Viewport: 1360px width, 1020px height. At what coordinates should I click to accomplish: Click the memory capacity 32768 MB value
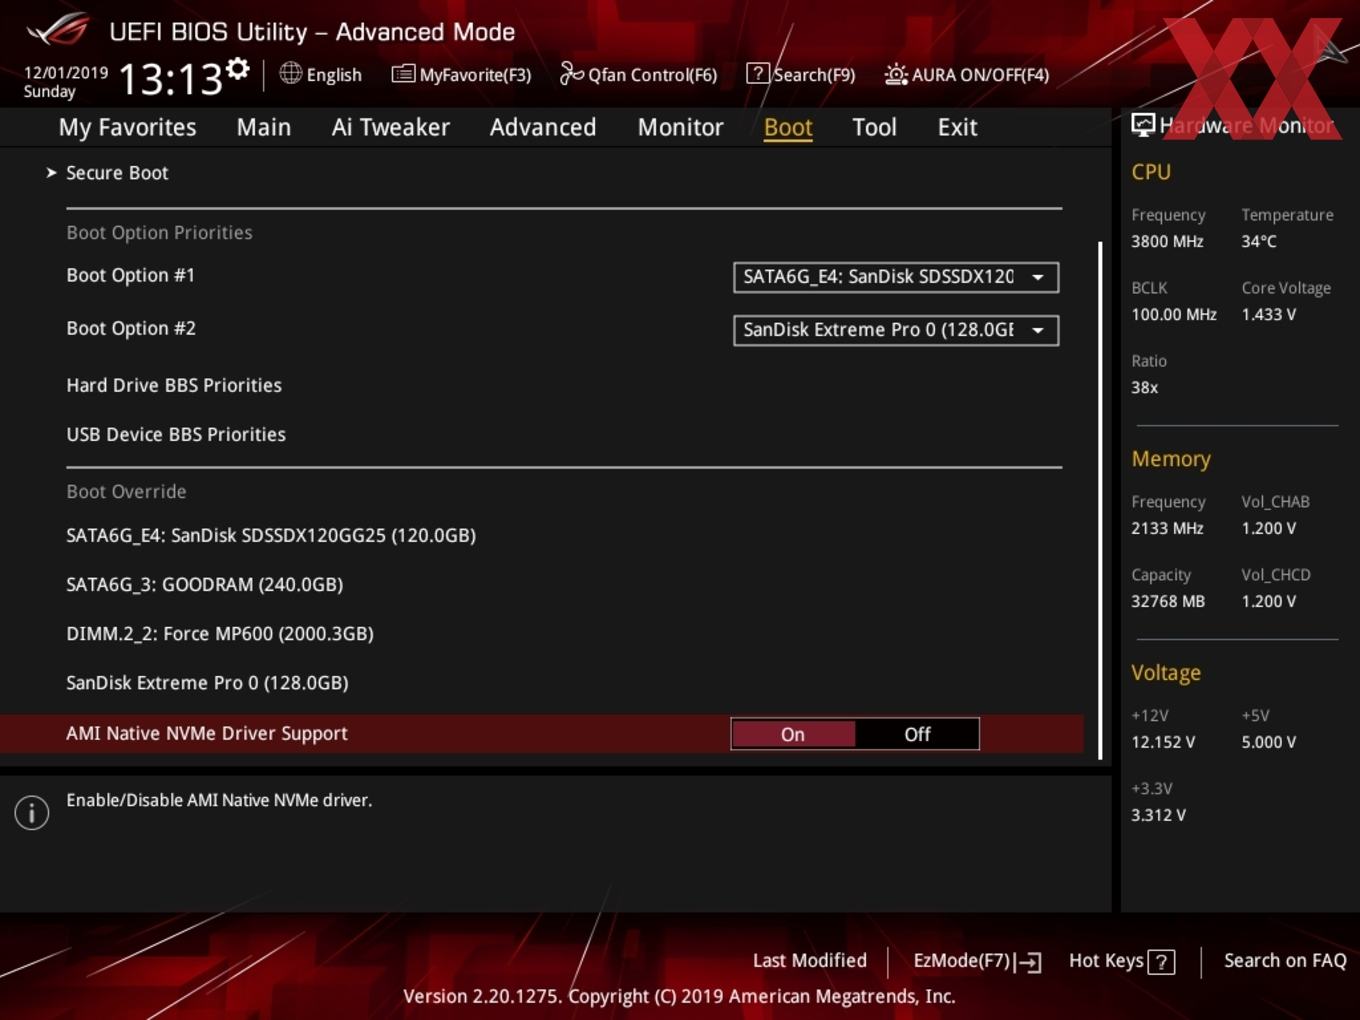click(x=1168, y=601)
